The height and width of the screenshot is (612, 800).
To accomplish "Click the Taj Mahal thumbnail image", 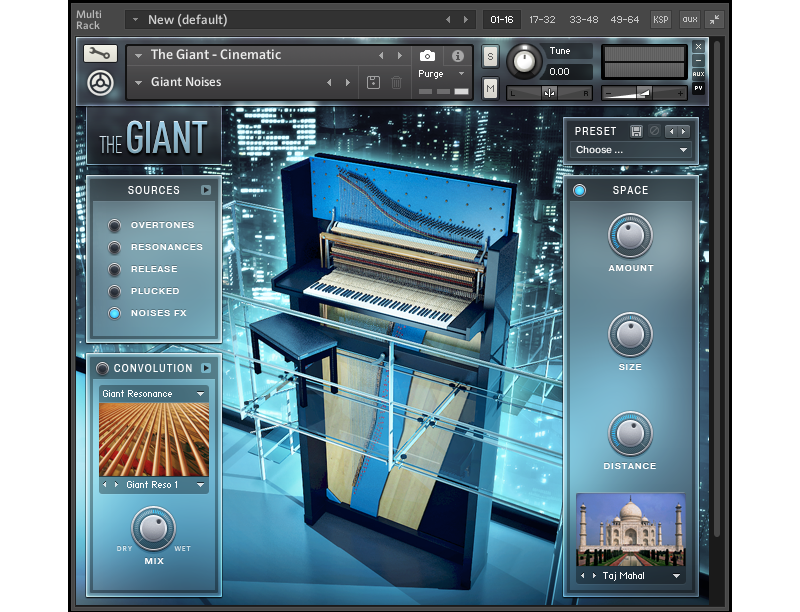I will pos(631,531).
